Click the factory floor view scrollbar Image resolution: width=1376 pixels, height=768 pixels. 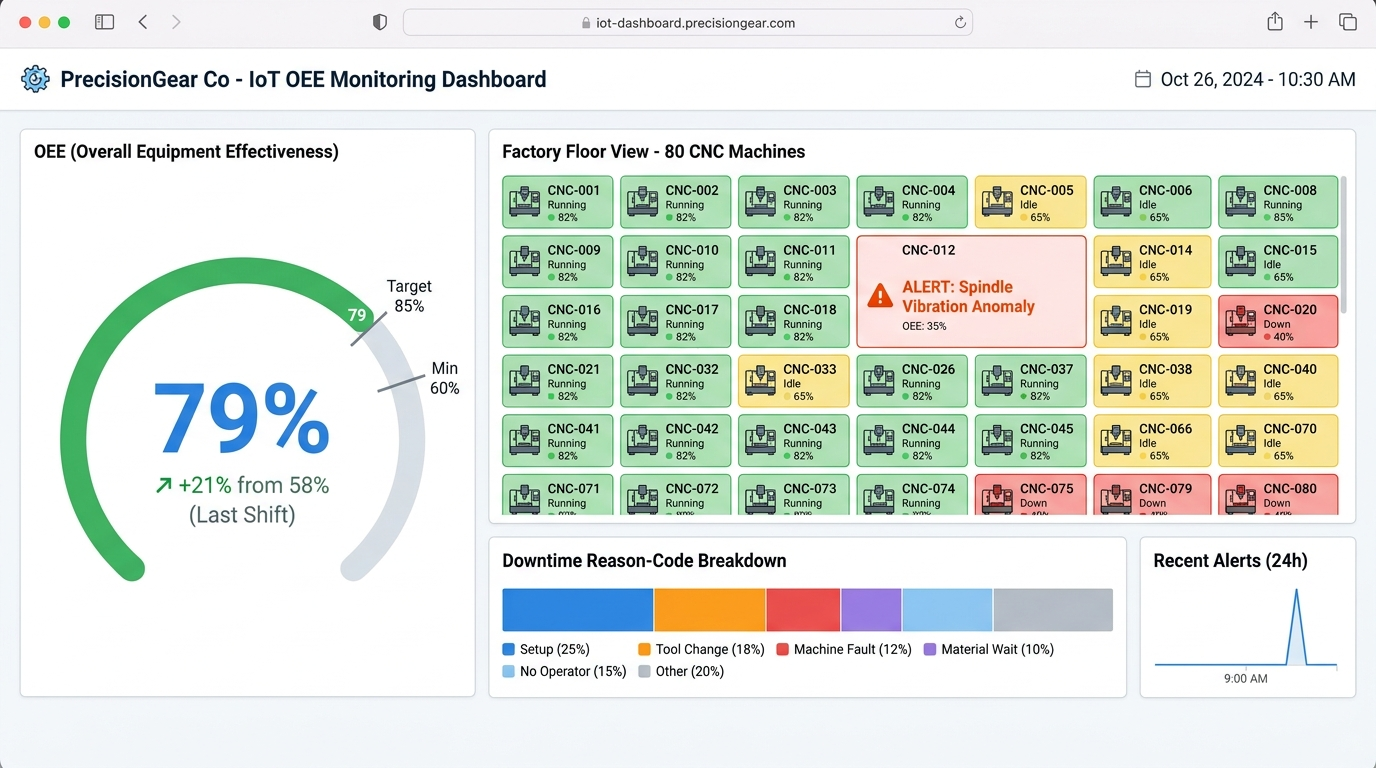pos(1344,244)
